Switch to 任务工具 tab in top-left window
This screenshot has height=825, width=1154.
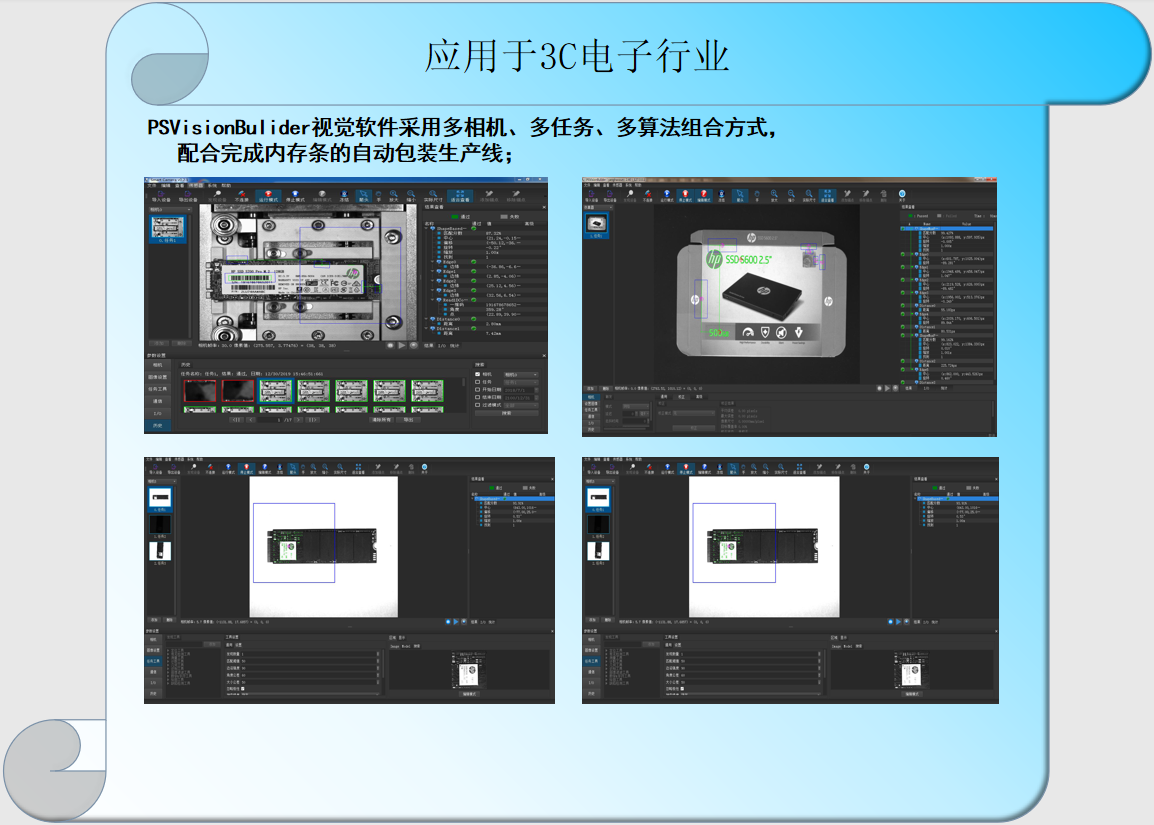(x=157, y=389)
